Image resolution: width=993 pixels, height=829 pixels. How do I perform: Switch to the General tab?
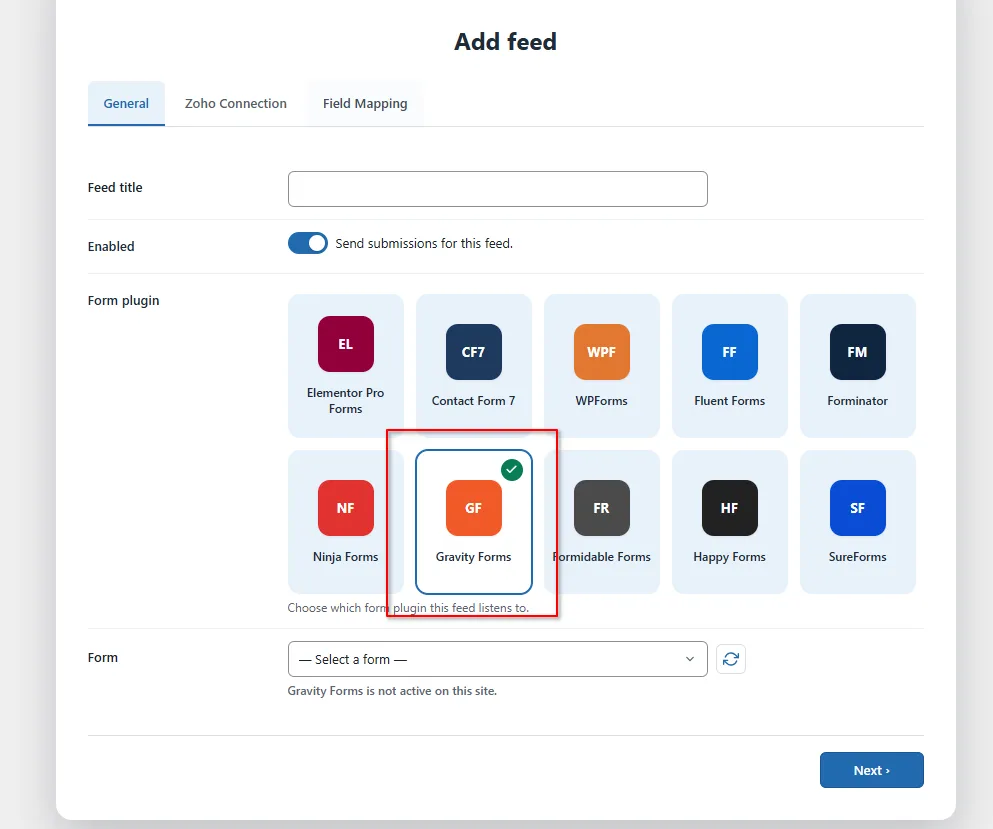[126, 103]
